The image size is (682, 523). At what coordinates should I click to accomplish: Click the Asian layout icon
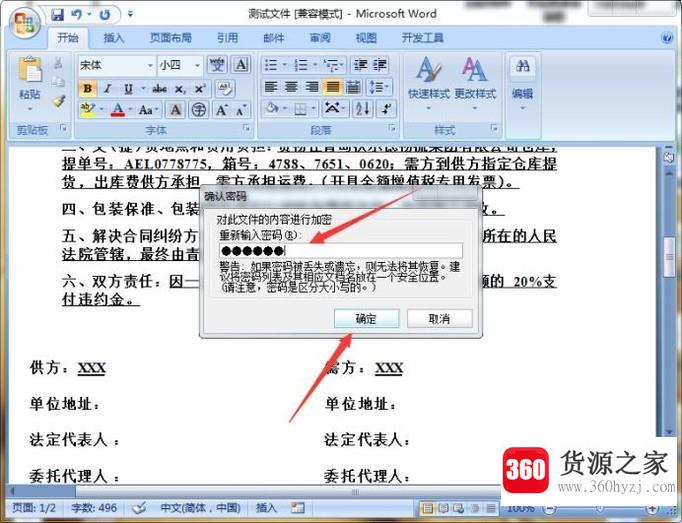coord(334,108)
